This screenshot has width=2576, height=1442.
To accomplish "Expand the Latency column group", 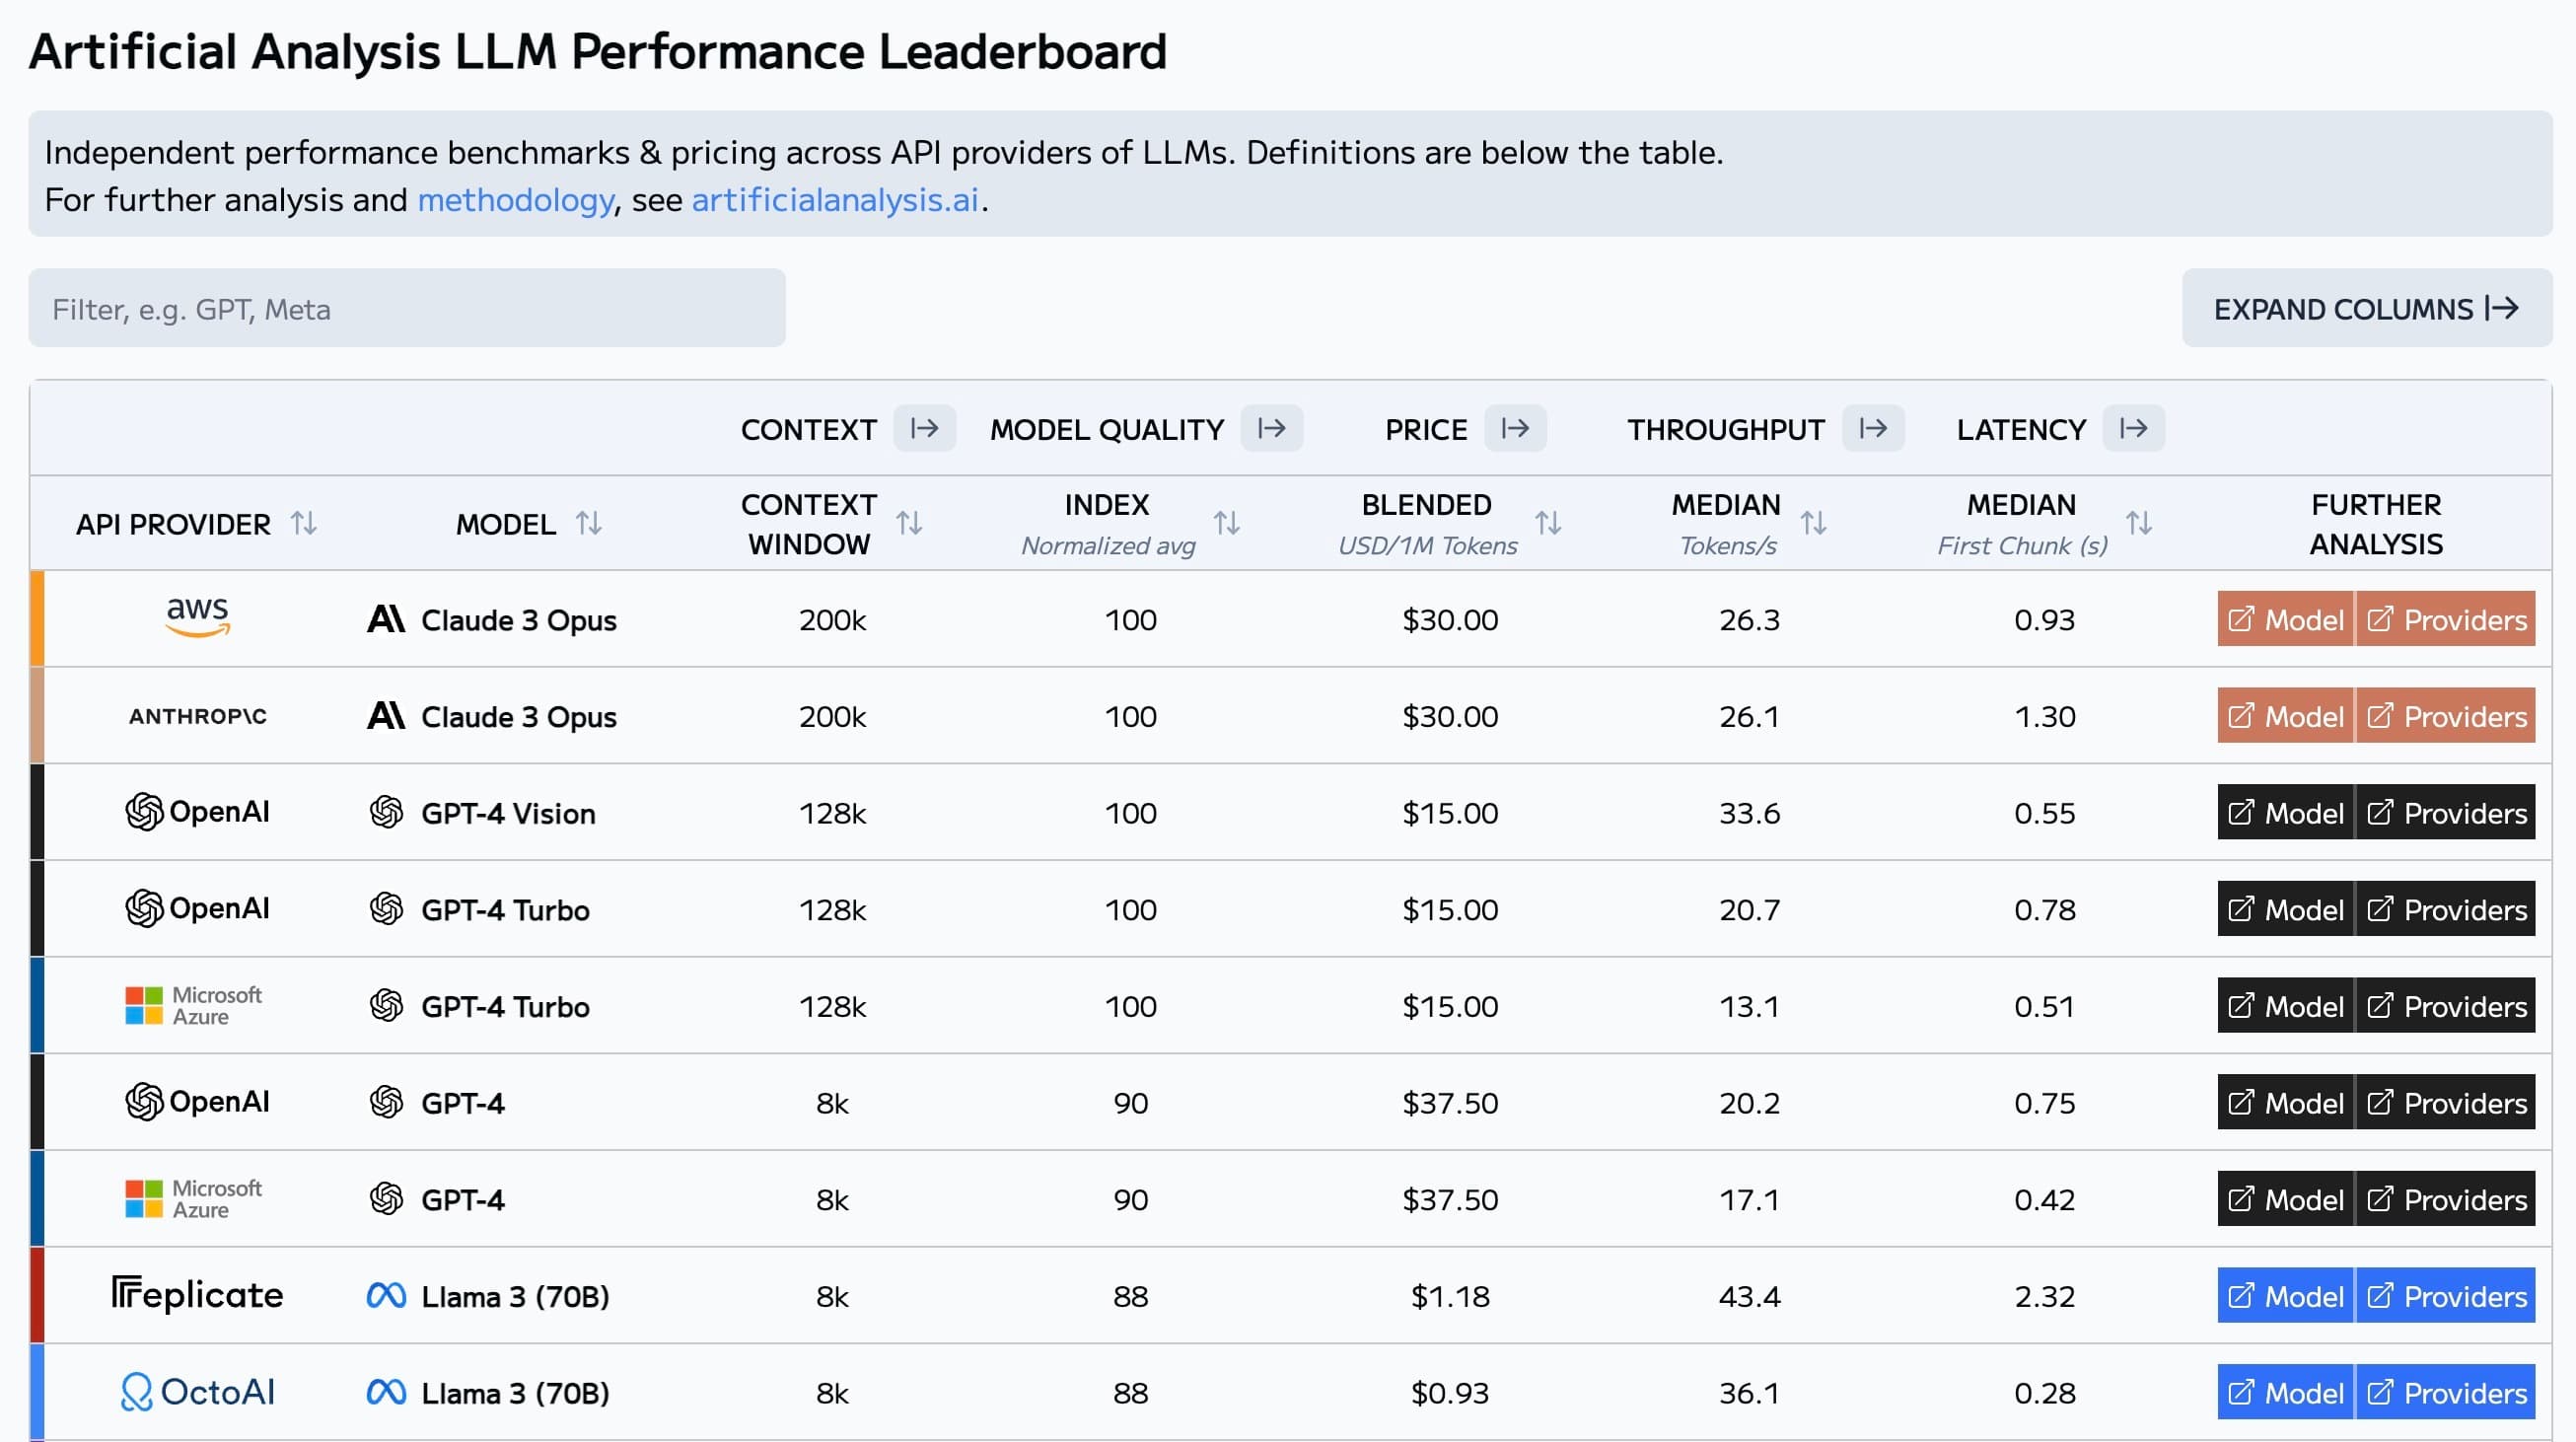I will click(2134, 429).
